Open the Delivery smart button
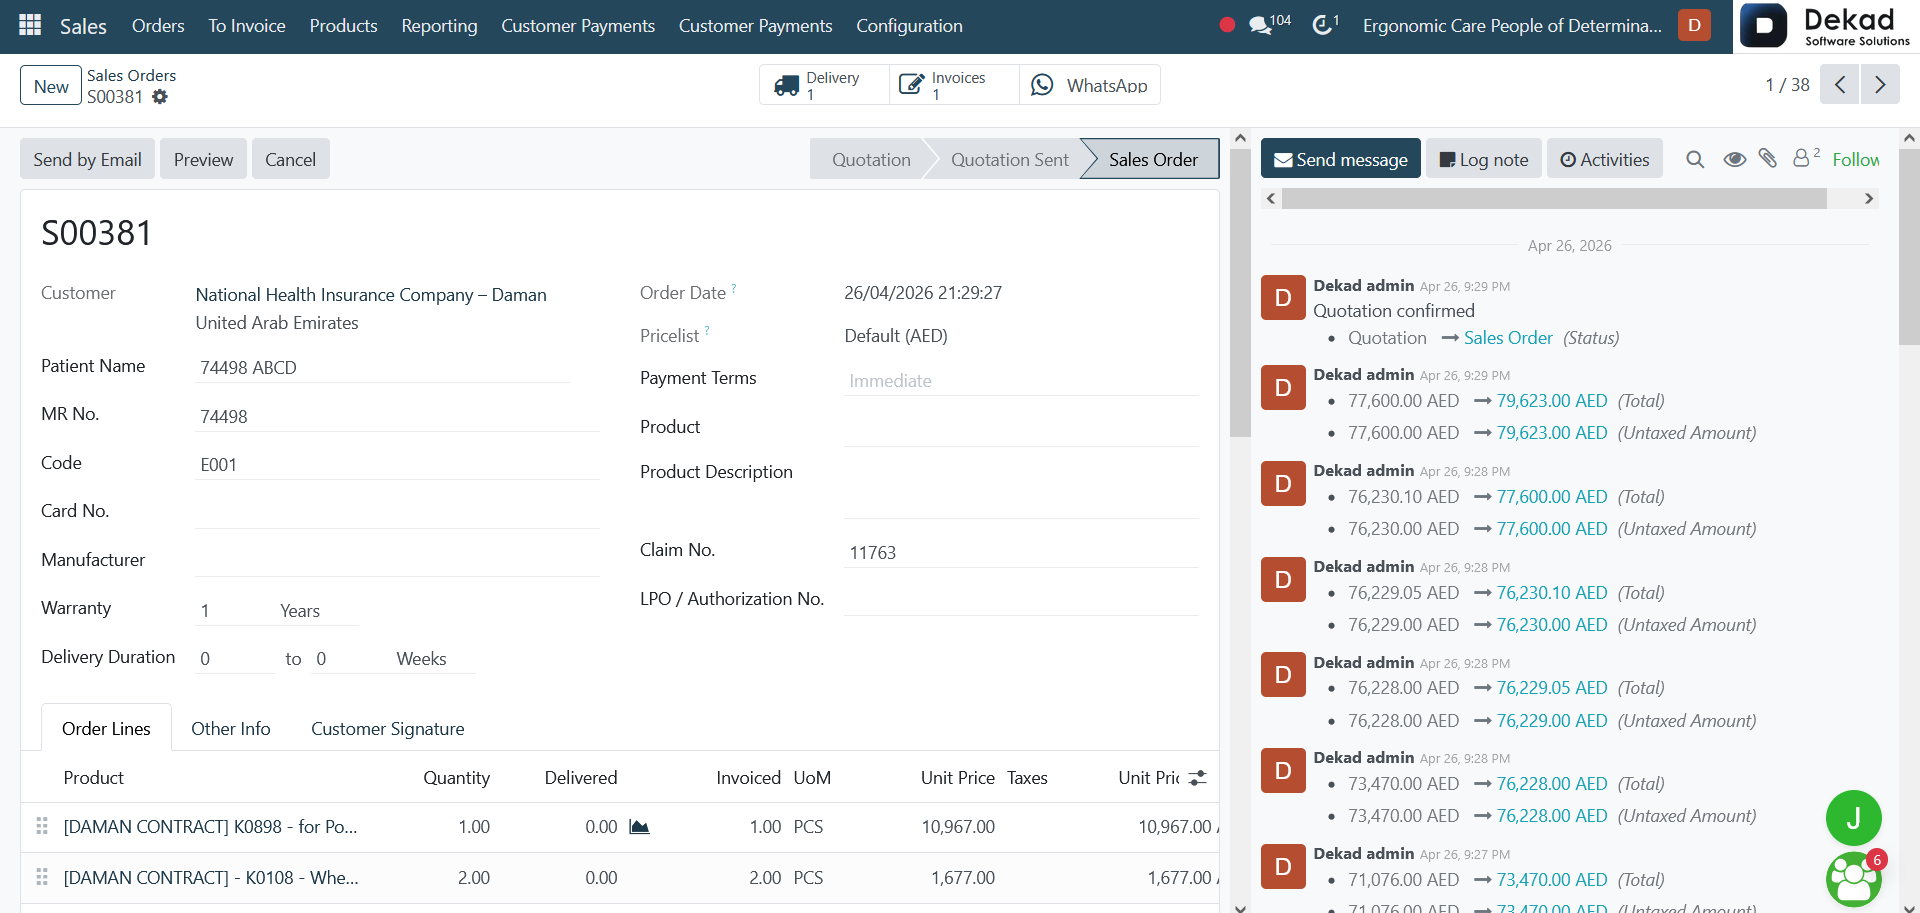Viewport: 1920px width, 913px height. point(825,85)
